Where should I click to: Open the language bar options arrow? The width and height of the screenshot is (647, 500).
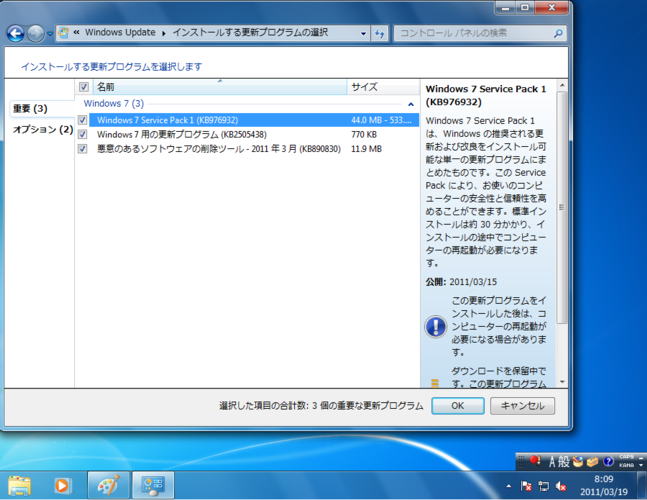pyautogui.click(x=641, y=465)
